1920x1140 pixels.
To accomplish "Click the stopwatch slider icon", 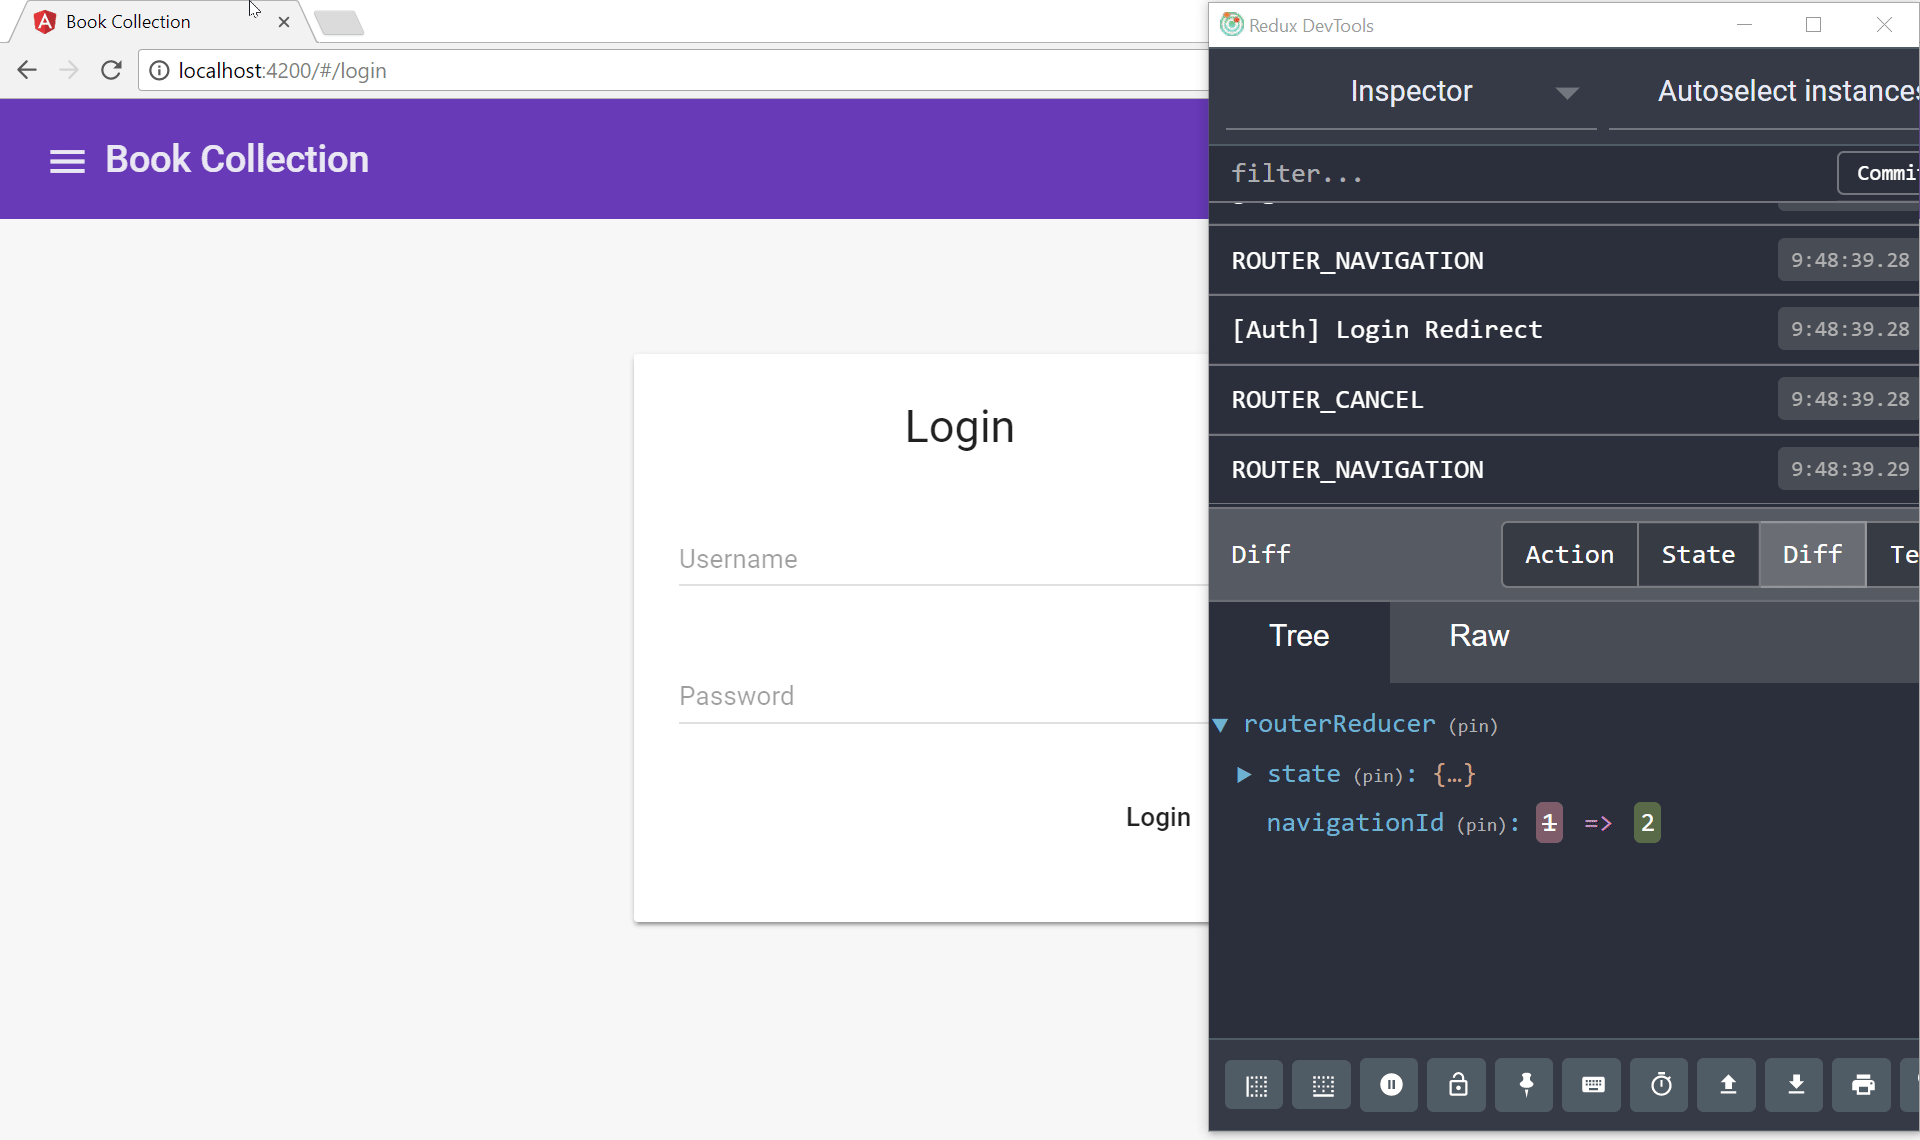I will click(x=1660, y=1085).
